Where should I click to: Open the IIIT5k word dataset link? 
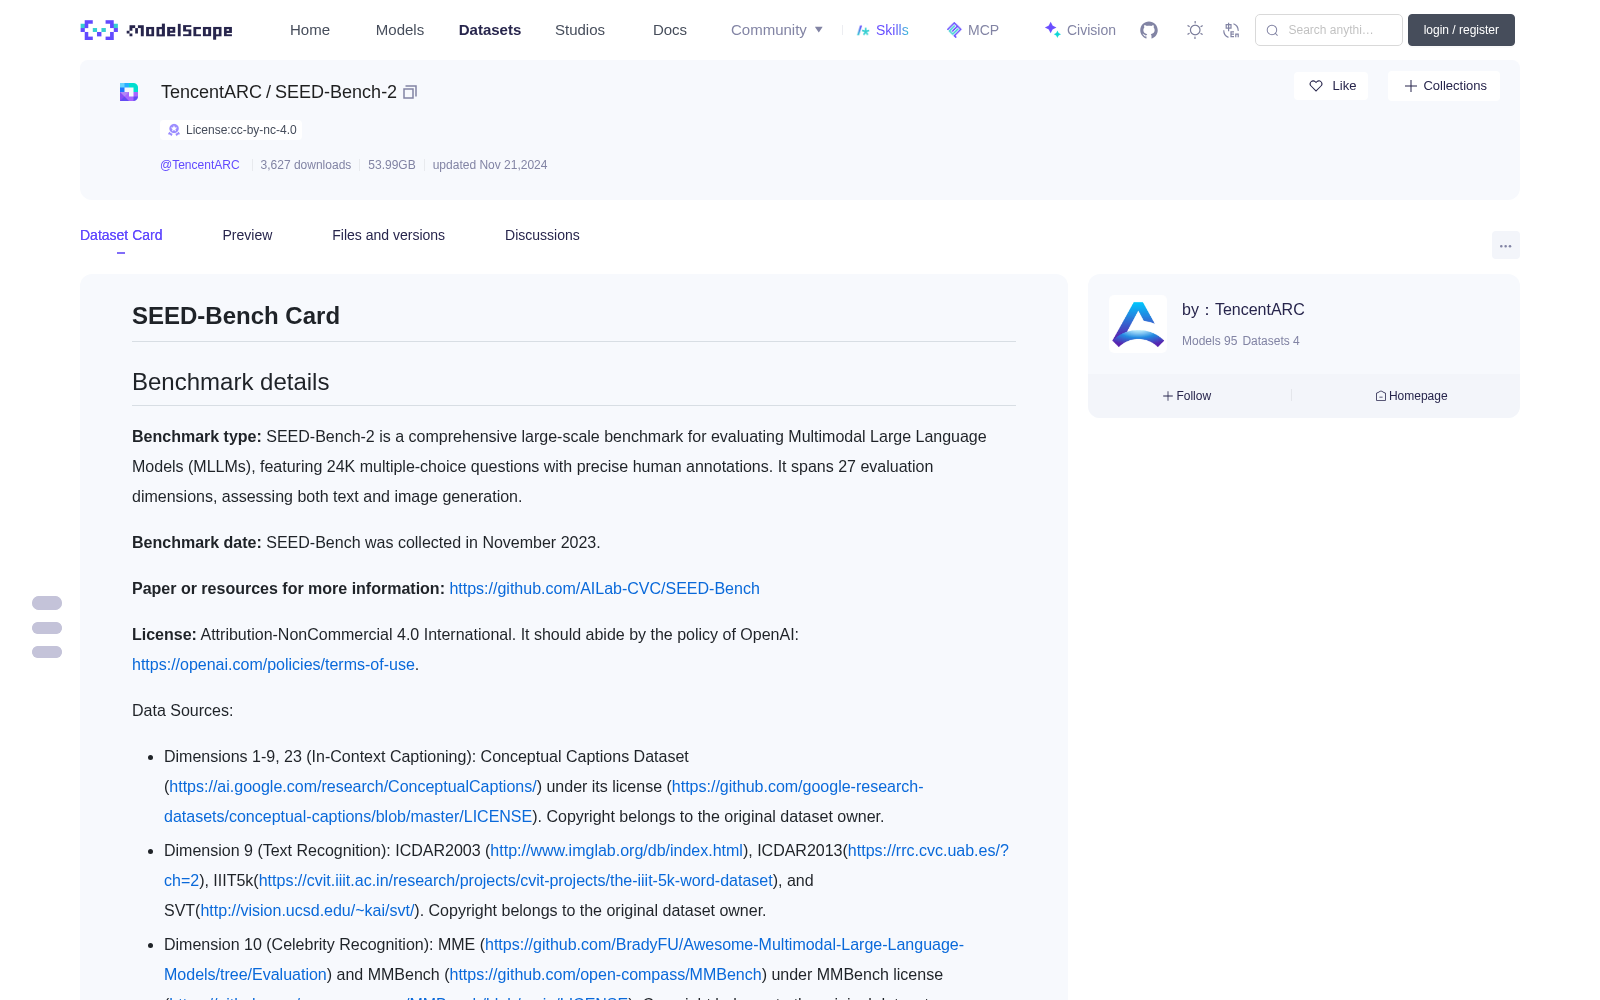point(516,880)
